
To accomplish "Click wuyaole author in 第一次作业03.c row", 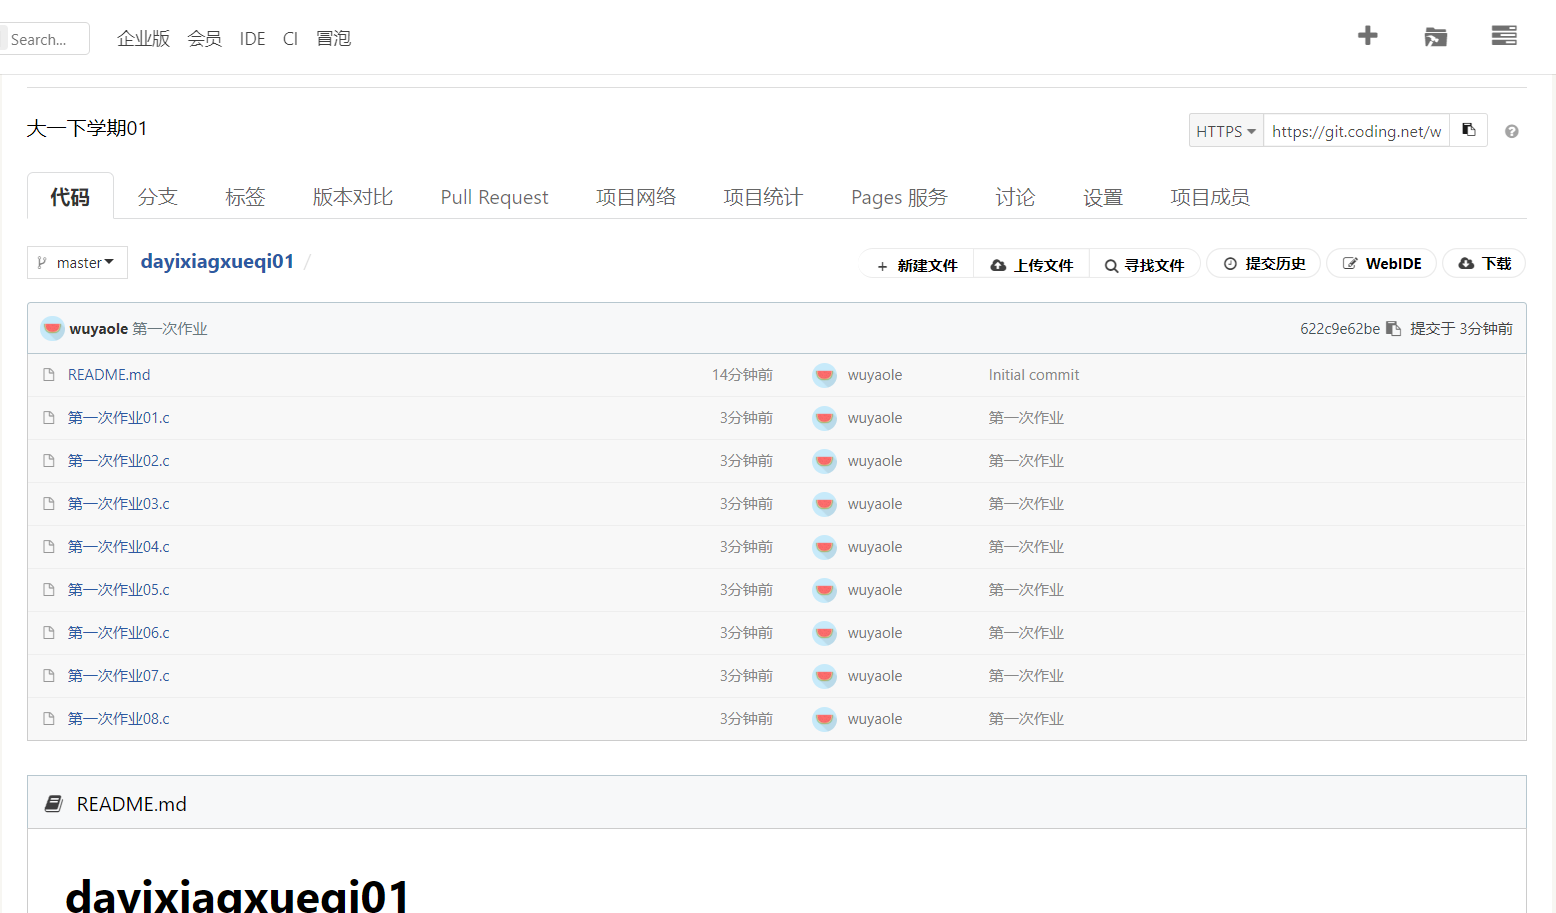I will click(875, 504).
